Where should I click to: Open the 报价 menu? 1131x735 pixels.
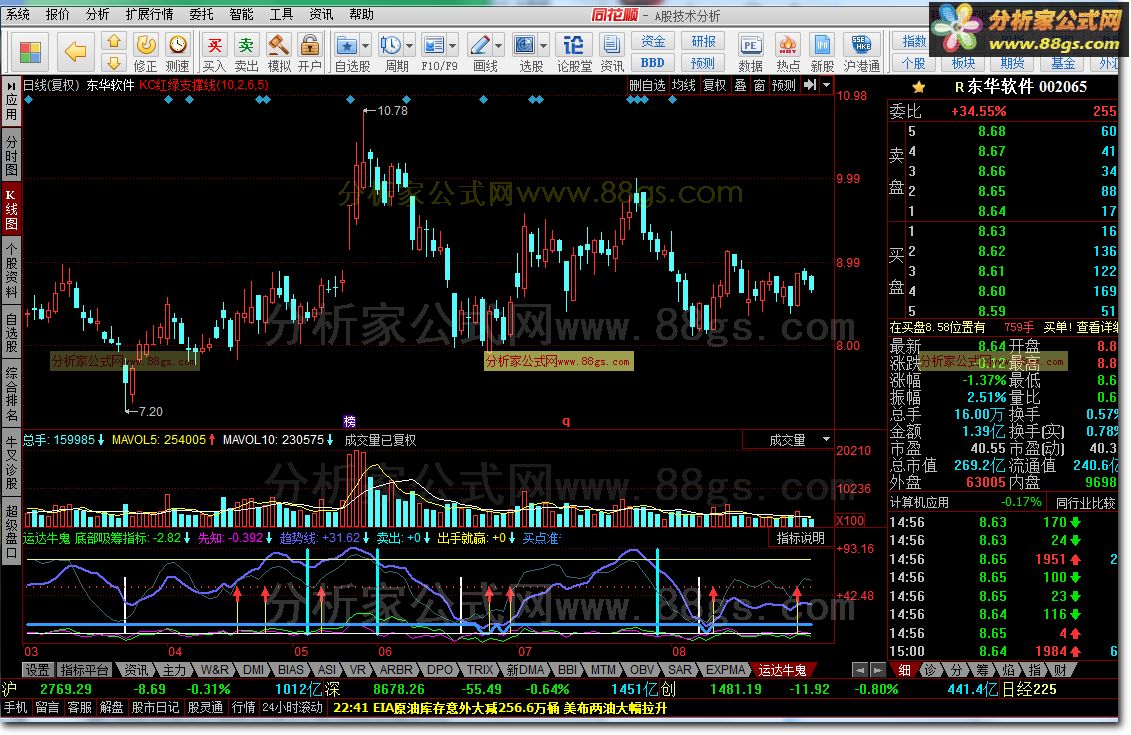[58, 14]
